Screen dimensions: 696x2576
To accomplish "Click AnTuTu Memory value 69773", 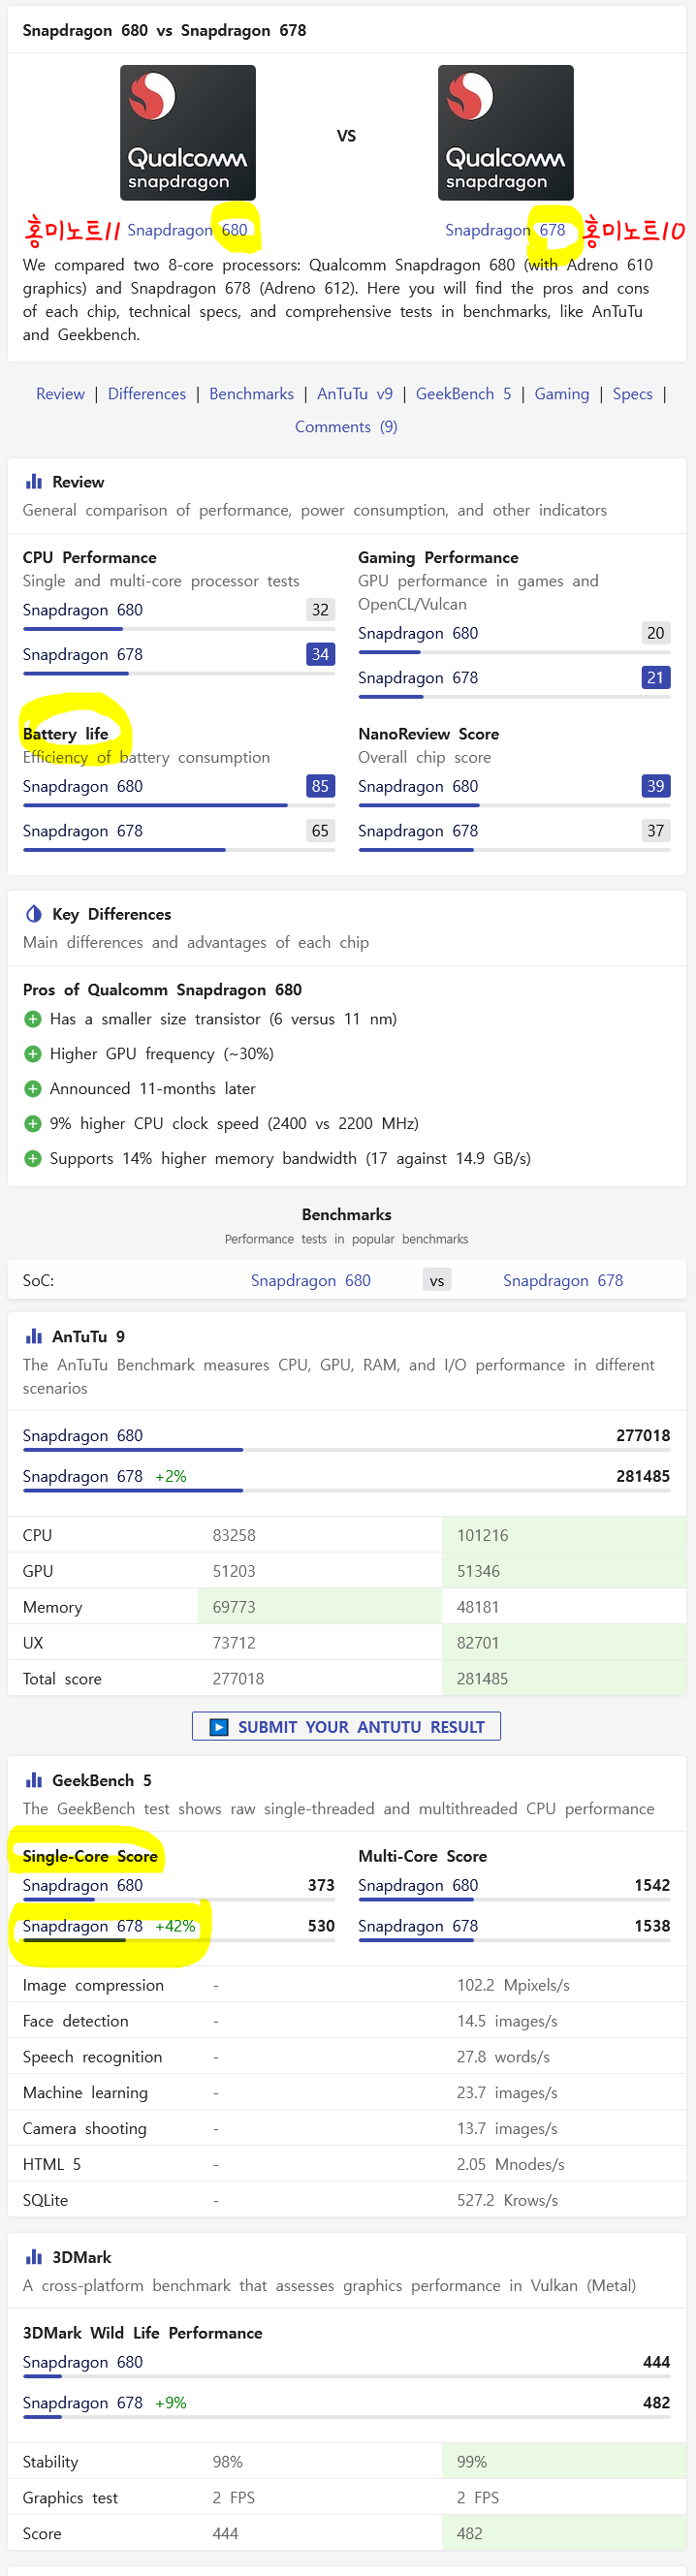I will (234, 1608).
